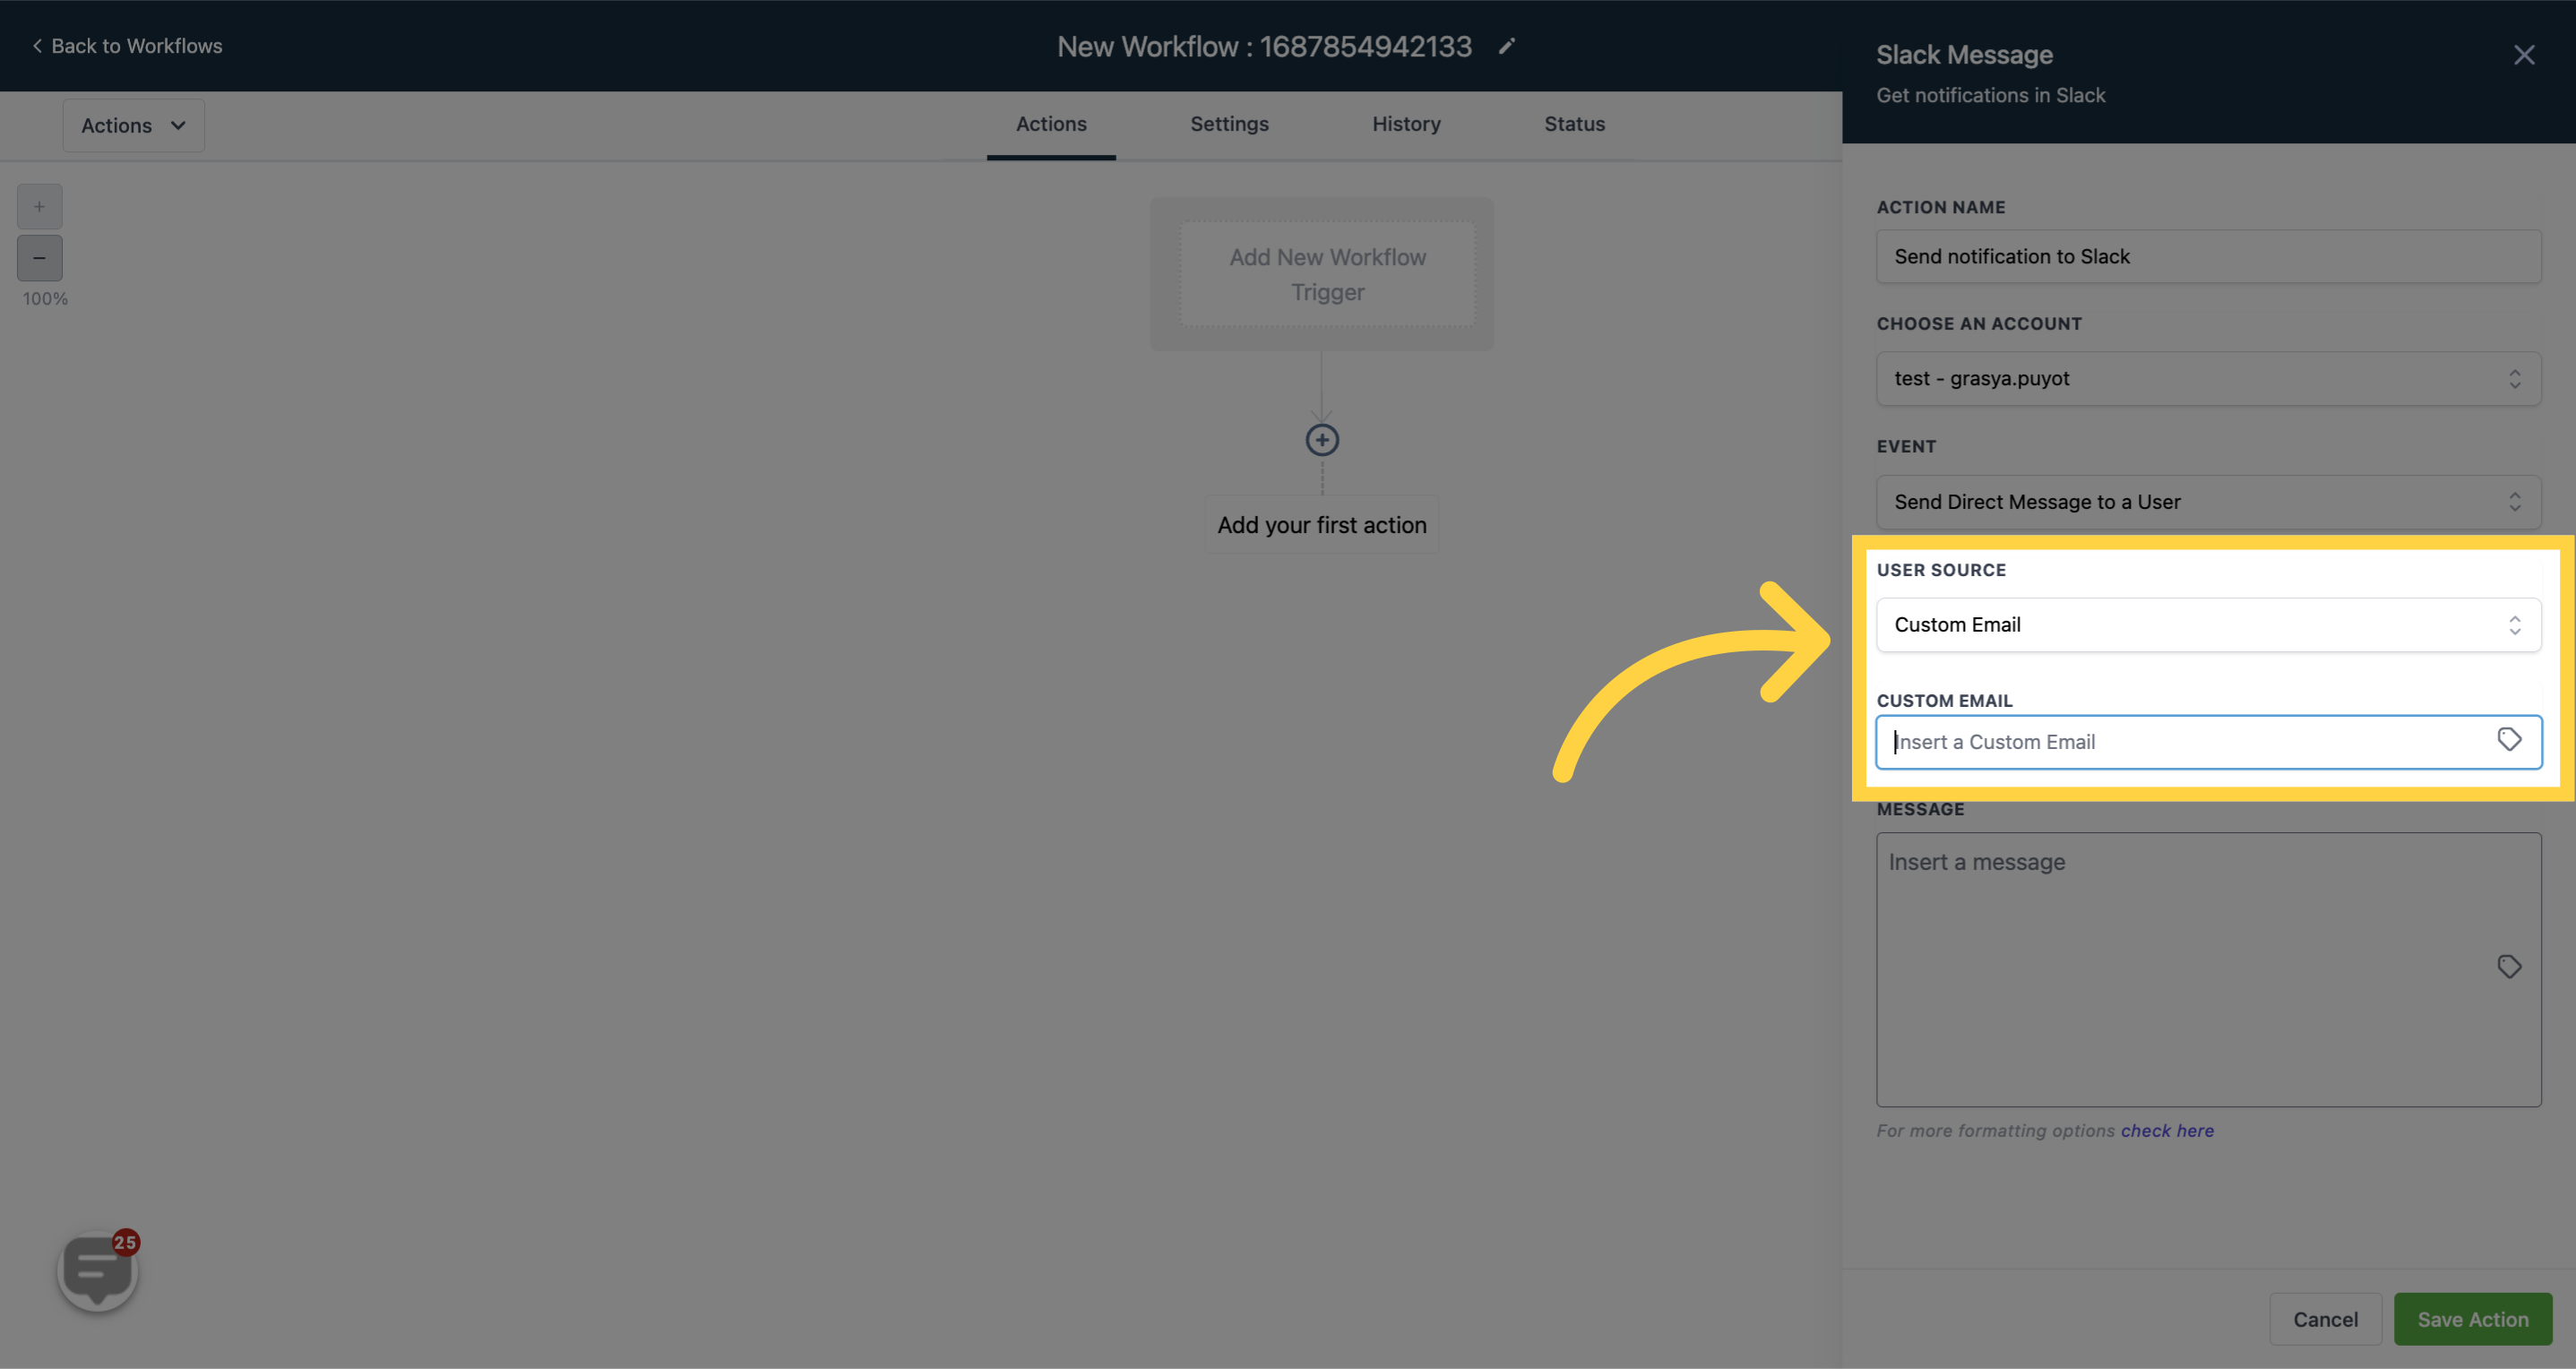The image size is (2576, 1369).
Task: Zoom out the workflow canvas with minus
Action: point(39,258)
